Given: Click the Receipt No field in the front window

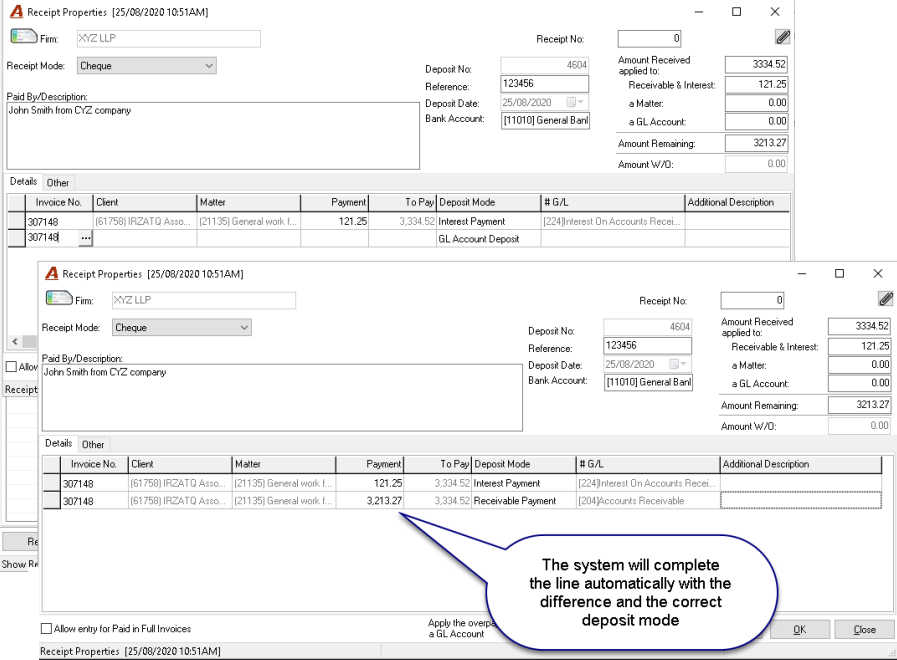Looking at the screenshot, I should (x=752, y=300).
